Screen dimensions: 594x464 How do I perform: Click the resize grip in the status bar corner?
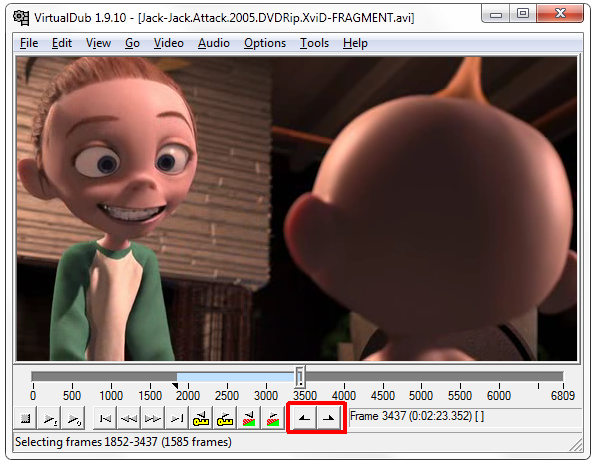click(x=576, y=445)
